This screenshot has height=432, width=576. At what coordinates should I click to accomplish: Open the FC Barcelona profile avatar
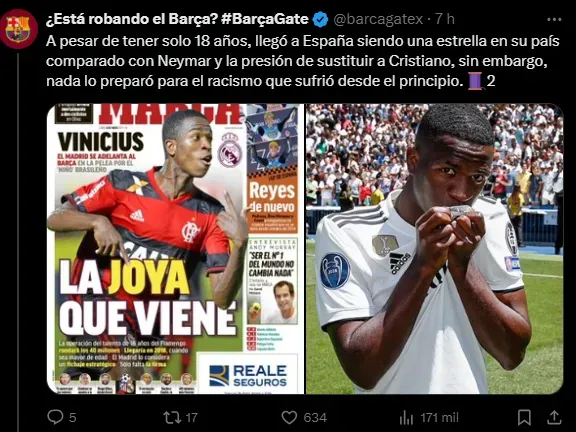(19, 29)
